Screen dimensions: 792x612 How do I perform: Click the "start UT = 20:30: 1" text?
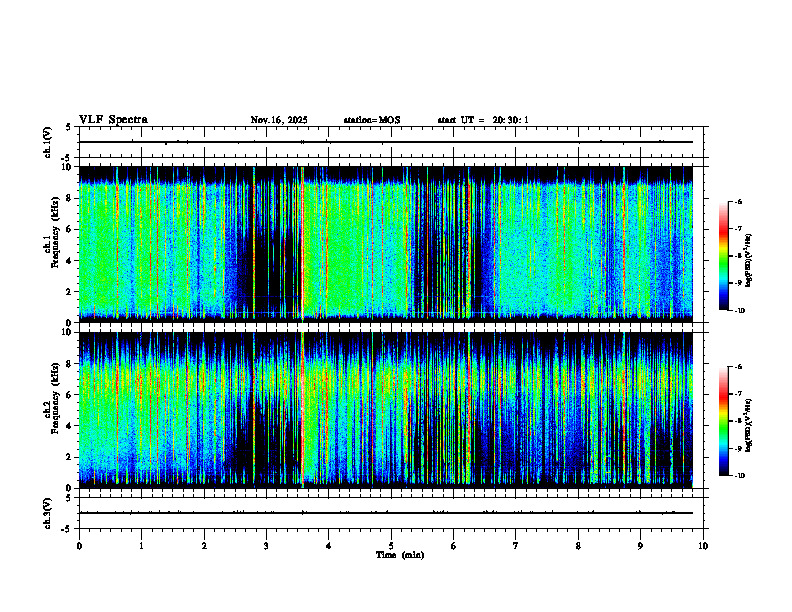coord(483,120)
